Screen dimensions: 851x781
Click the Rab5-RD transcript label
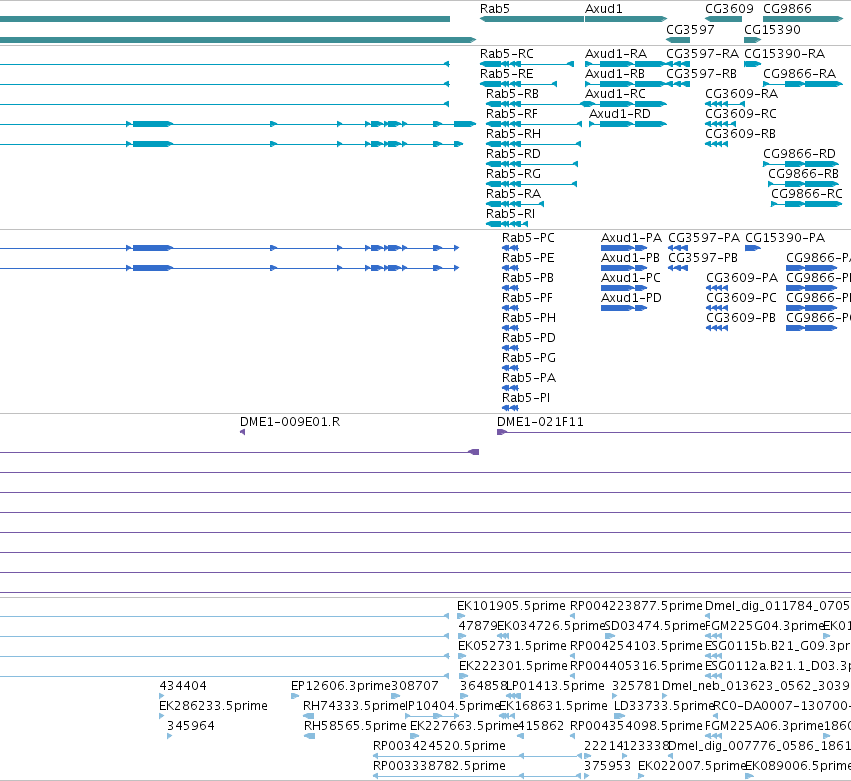point(513,154)
